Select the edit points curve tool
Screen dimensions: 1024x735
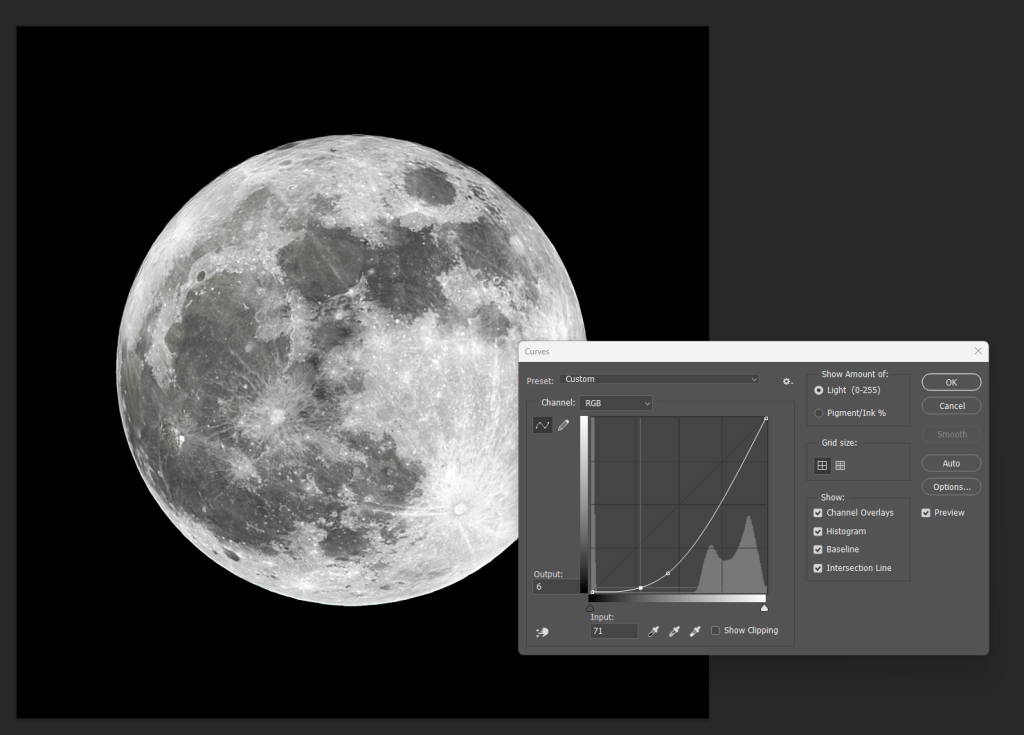point(542,425)
